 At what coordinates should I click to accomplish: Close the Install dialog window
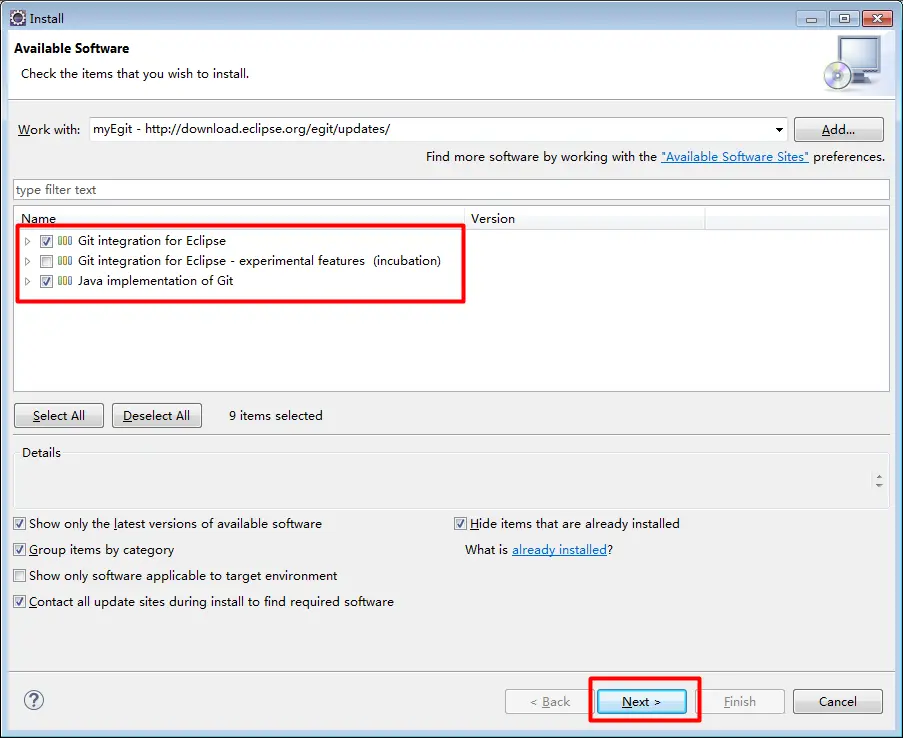[x=877, y=19]
